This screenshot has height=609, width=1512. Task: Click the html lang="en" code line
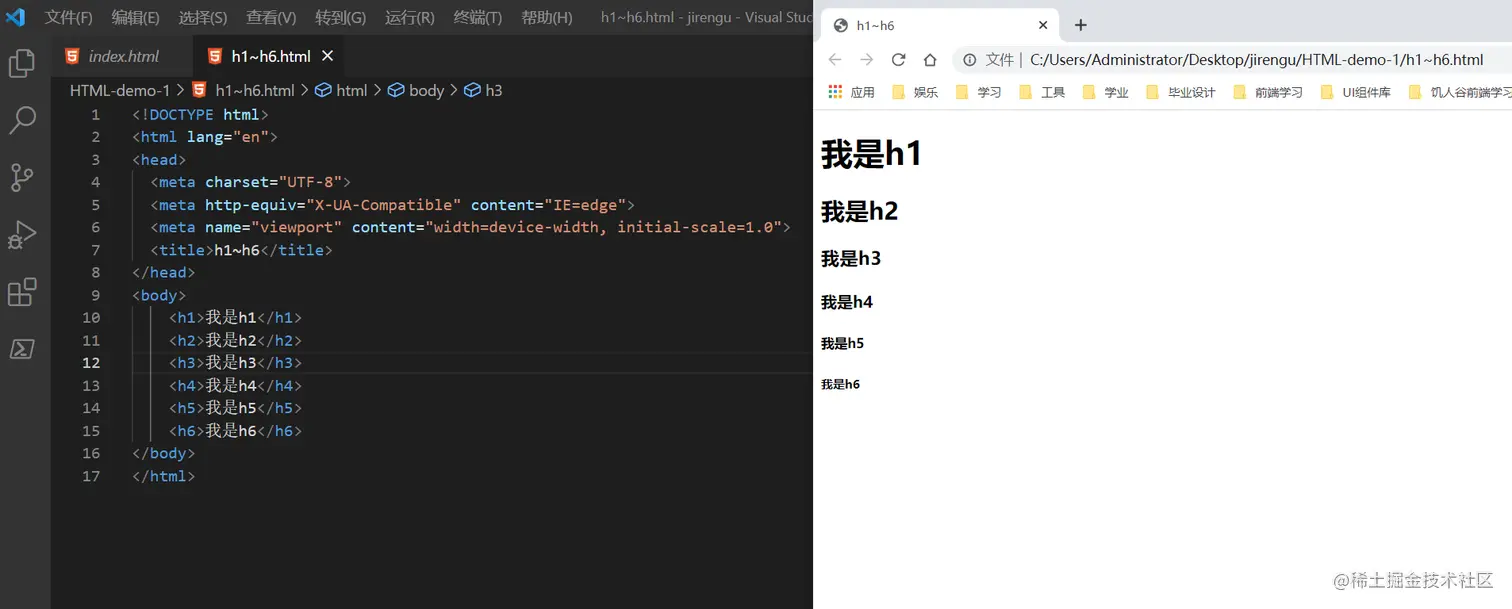[x=205, y=137]
